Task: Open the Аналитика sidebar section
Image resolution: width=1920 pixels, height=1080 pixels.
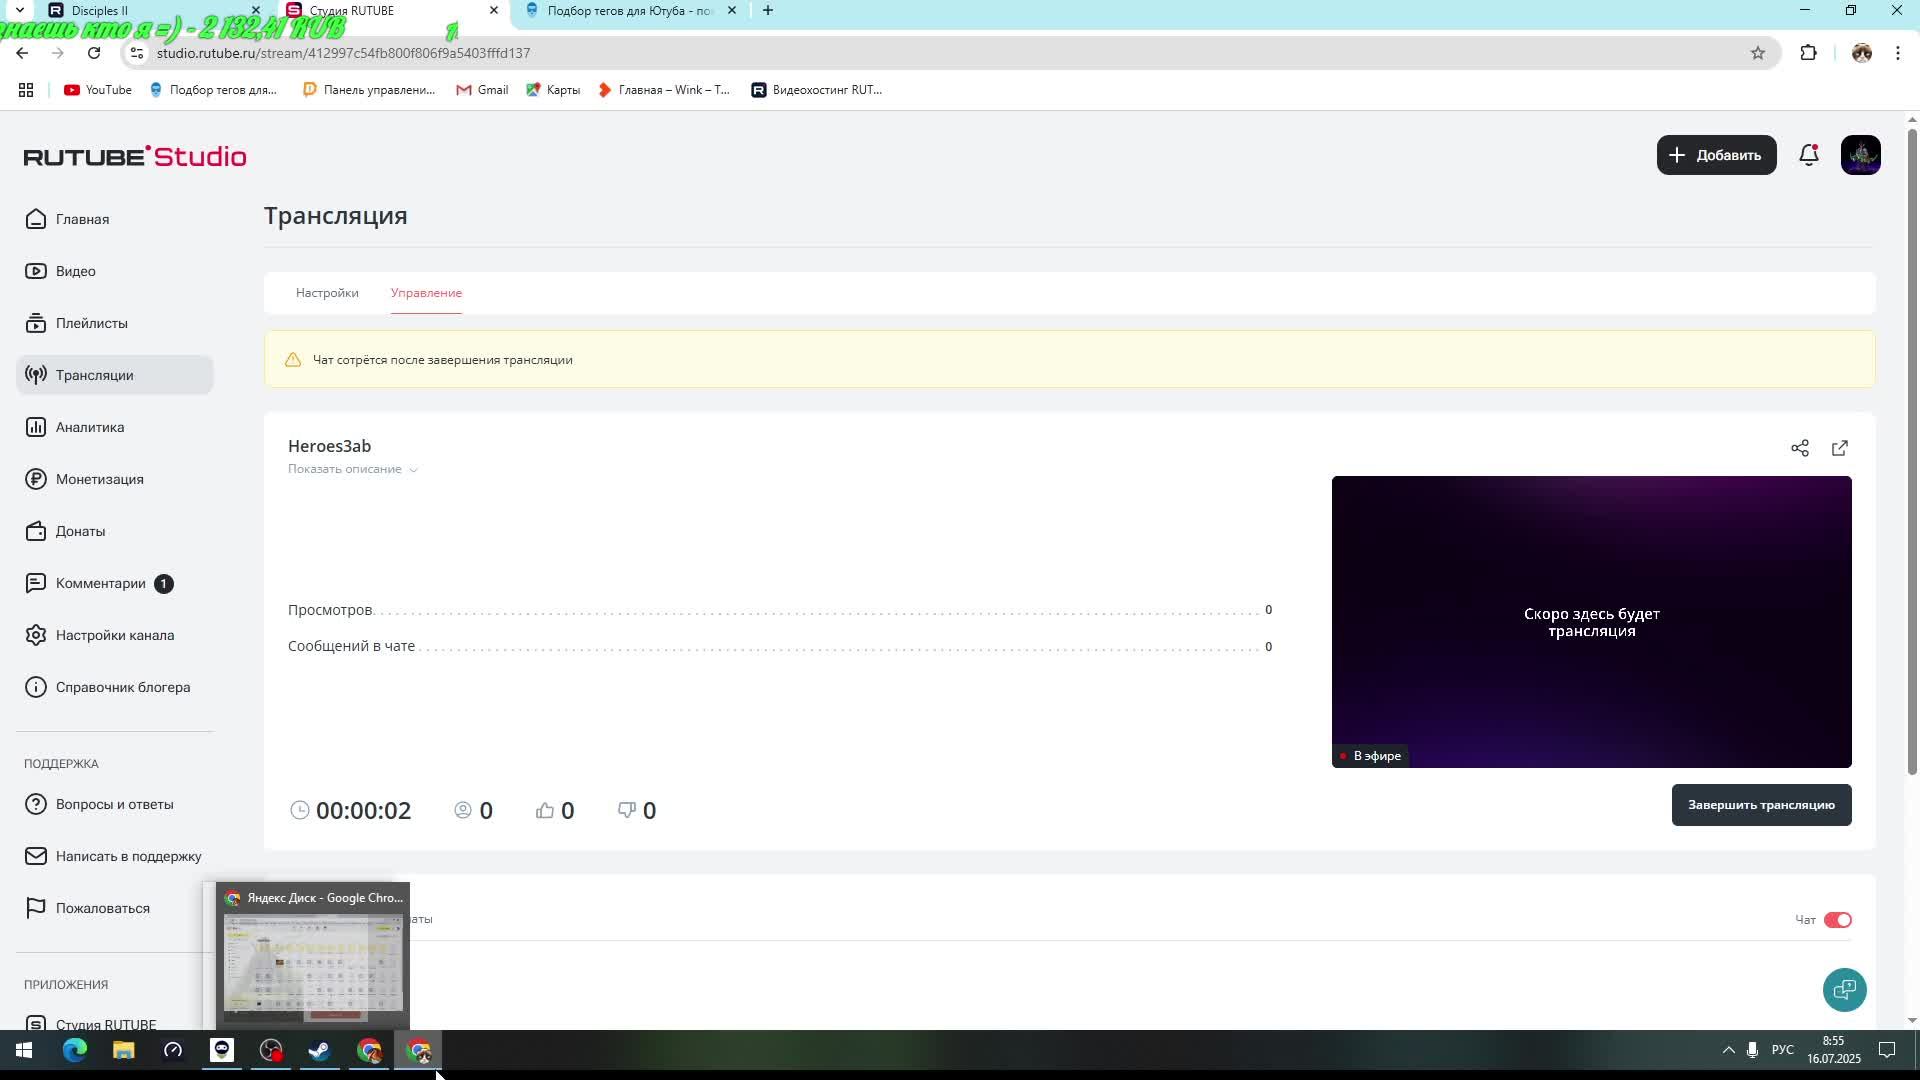Action: (x=90, y=427)
